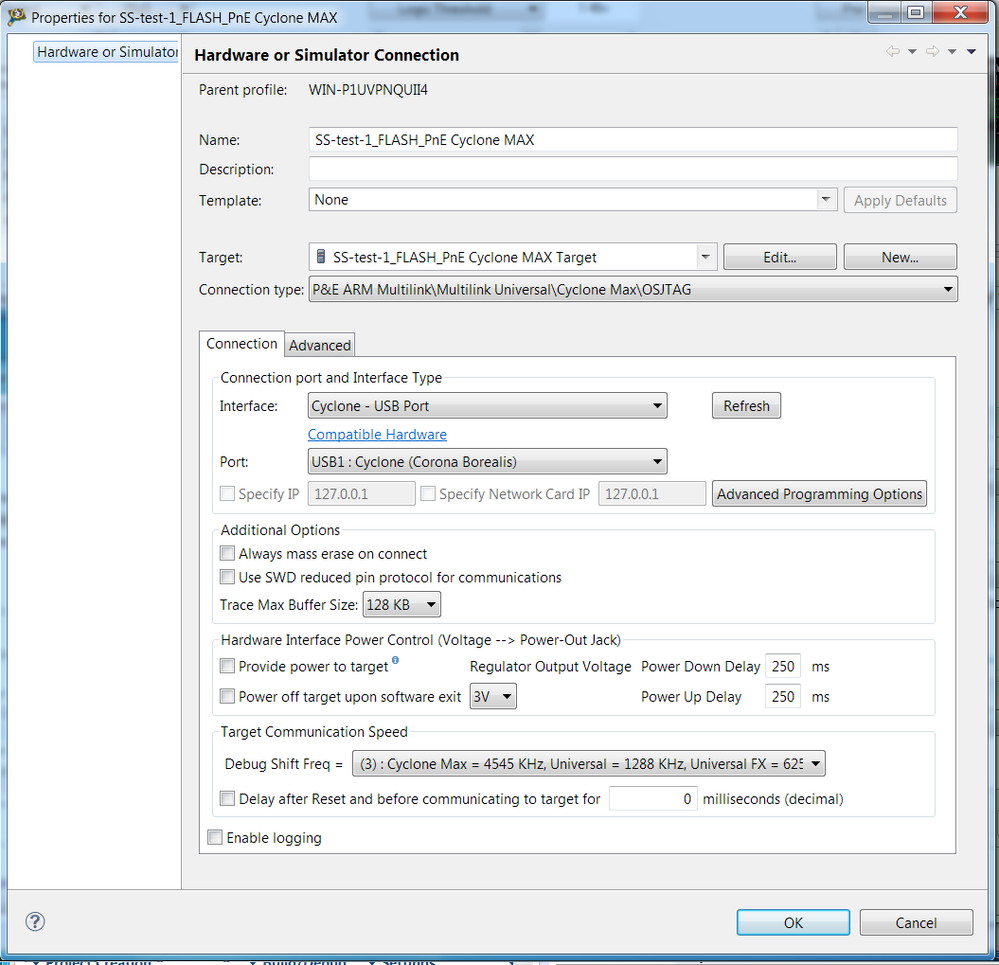Click Advanced Programming Options button
Image resolution: width=999 pixels, height=965 pixels.
coord(819,494)
